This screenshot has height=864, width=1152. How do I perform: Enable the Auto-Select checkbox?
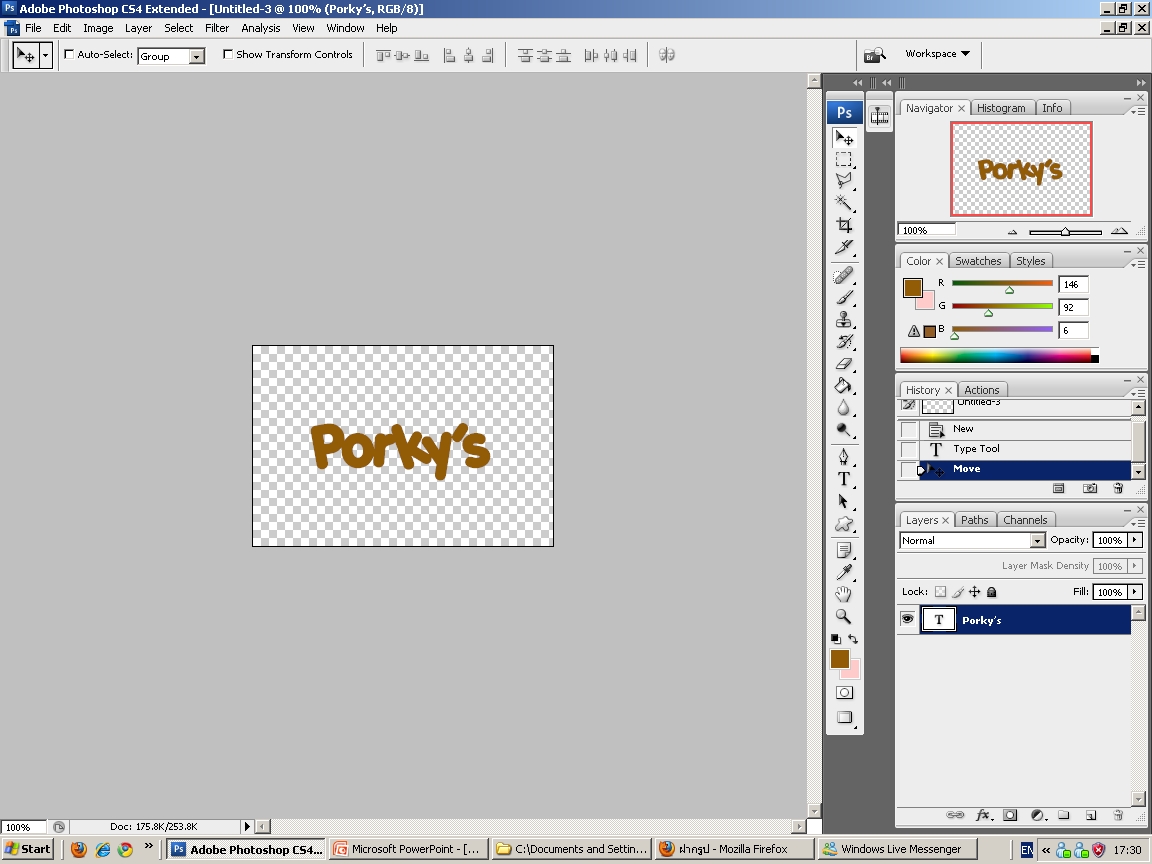[x=69, y=54]
